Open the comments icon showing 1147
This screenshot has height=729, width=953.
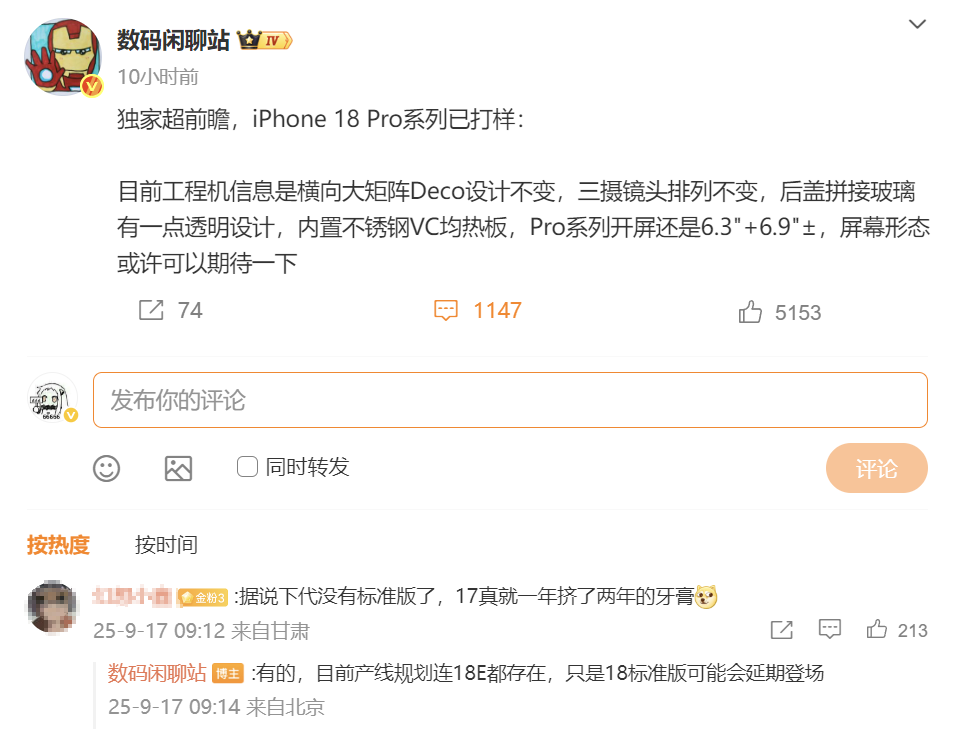point(446,310)
